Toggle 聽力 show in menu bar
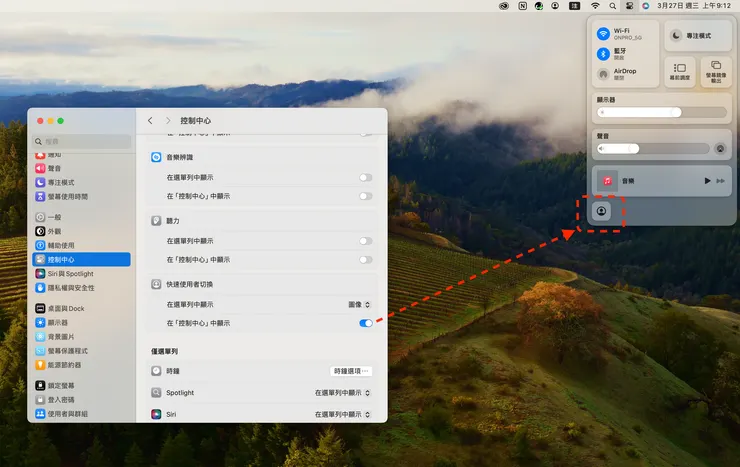This screenshot has height=467, width=740. (x=366, y=241)
